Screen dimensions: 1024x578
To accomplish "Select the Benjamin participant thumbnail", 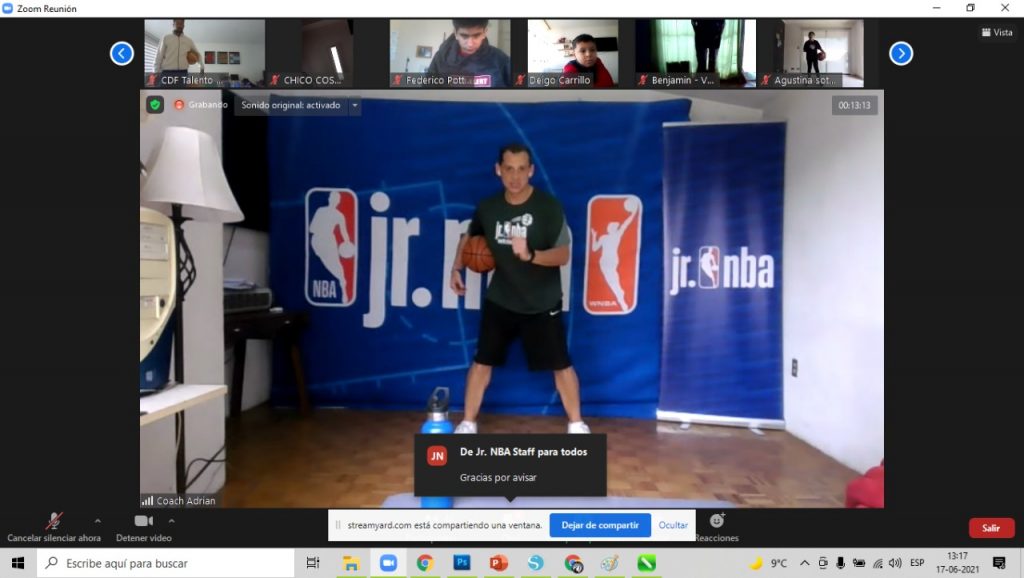I will [696, 54].
